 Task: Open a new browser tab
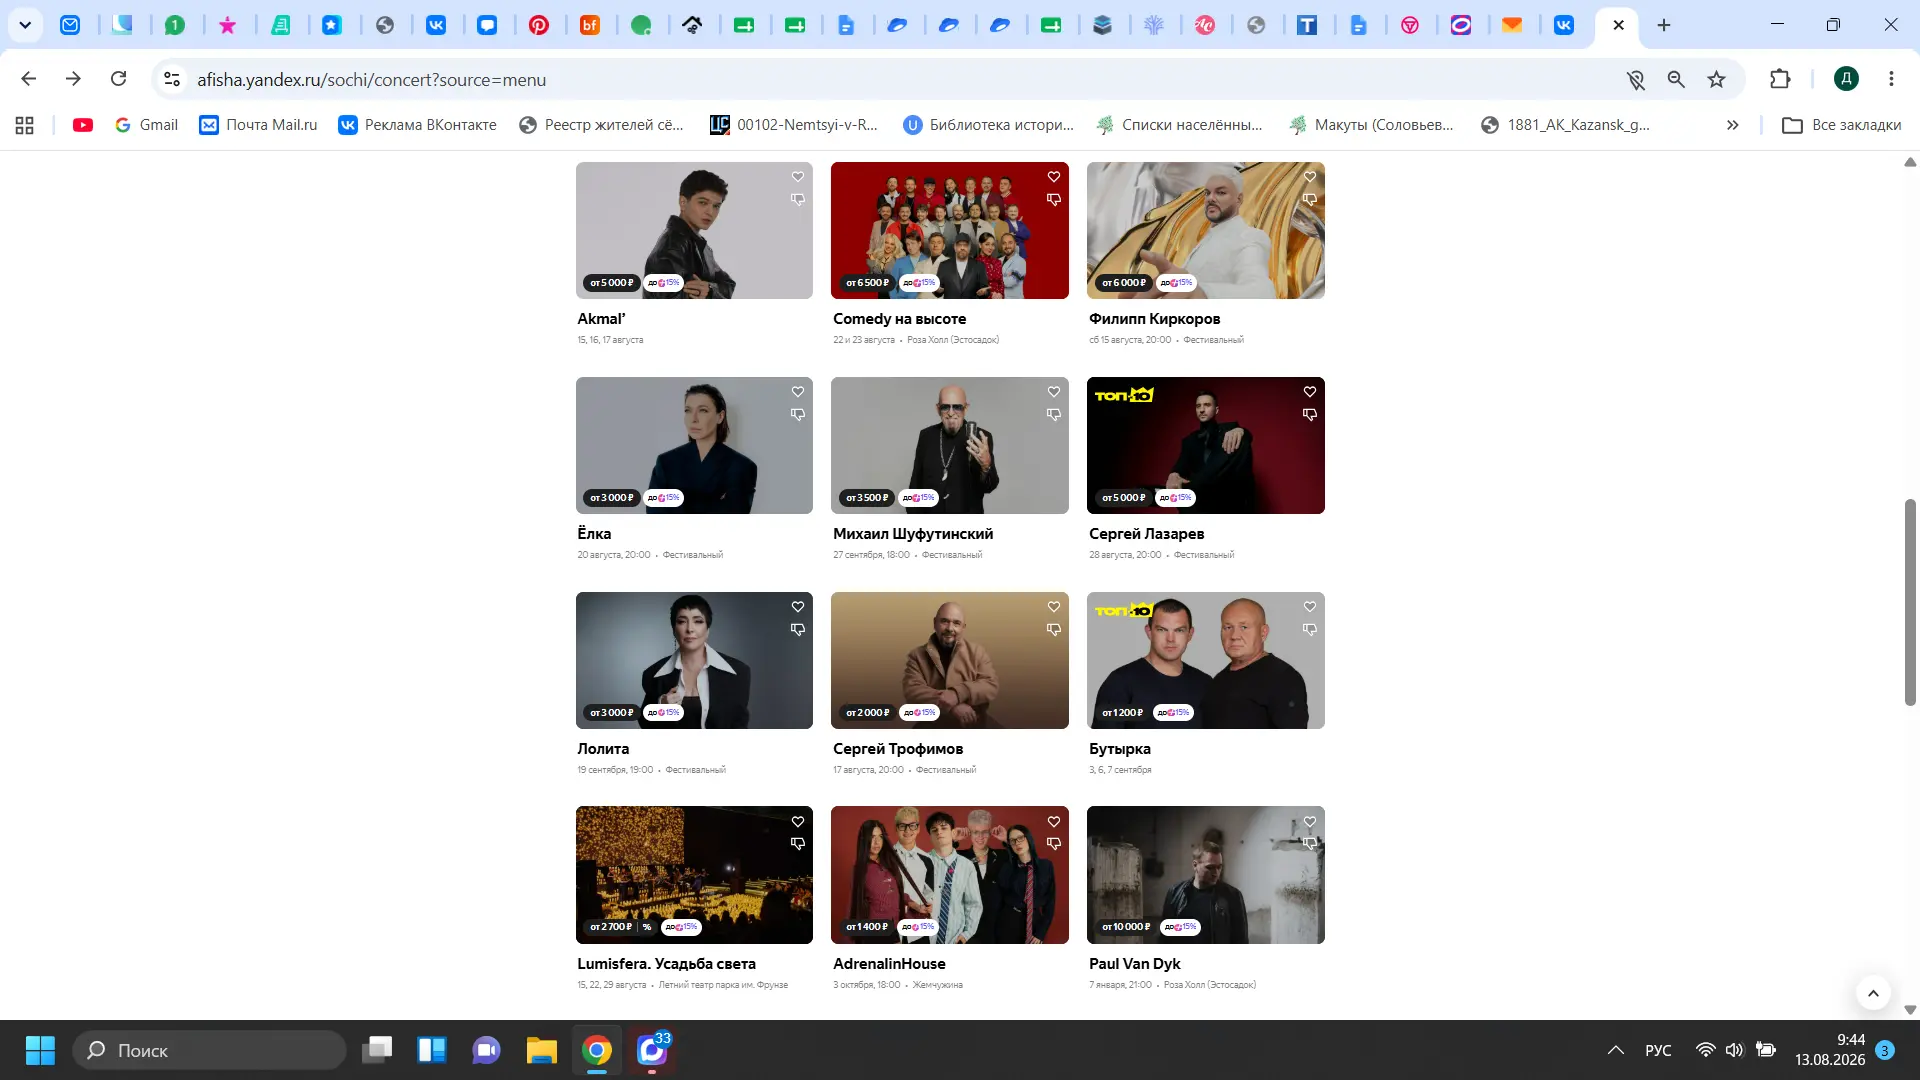point(1664,25)
